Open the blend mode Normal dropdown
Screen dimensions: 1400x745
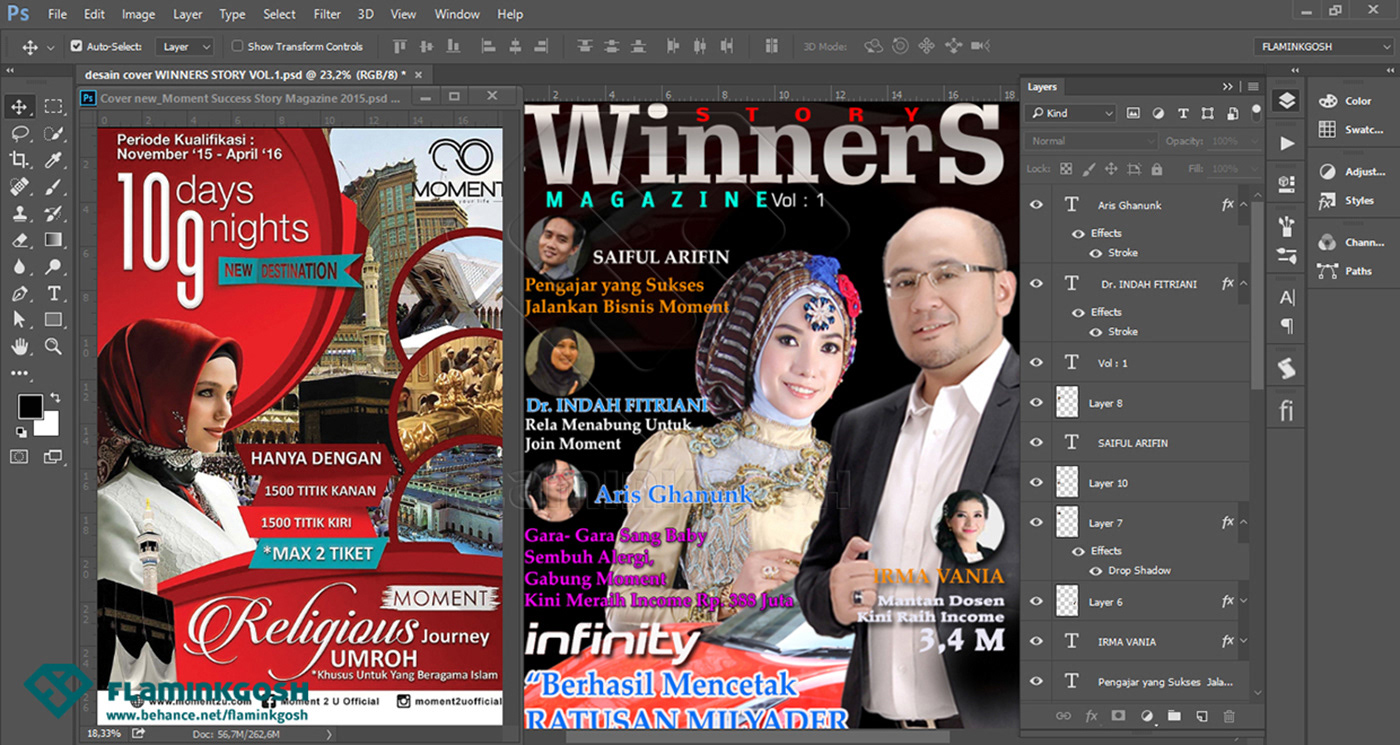click(1092, 141)
